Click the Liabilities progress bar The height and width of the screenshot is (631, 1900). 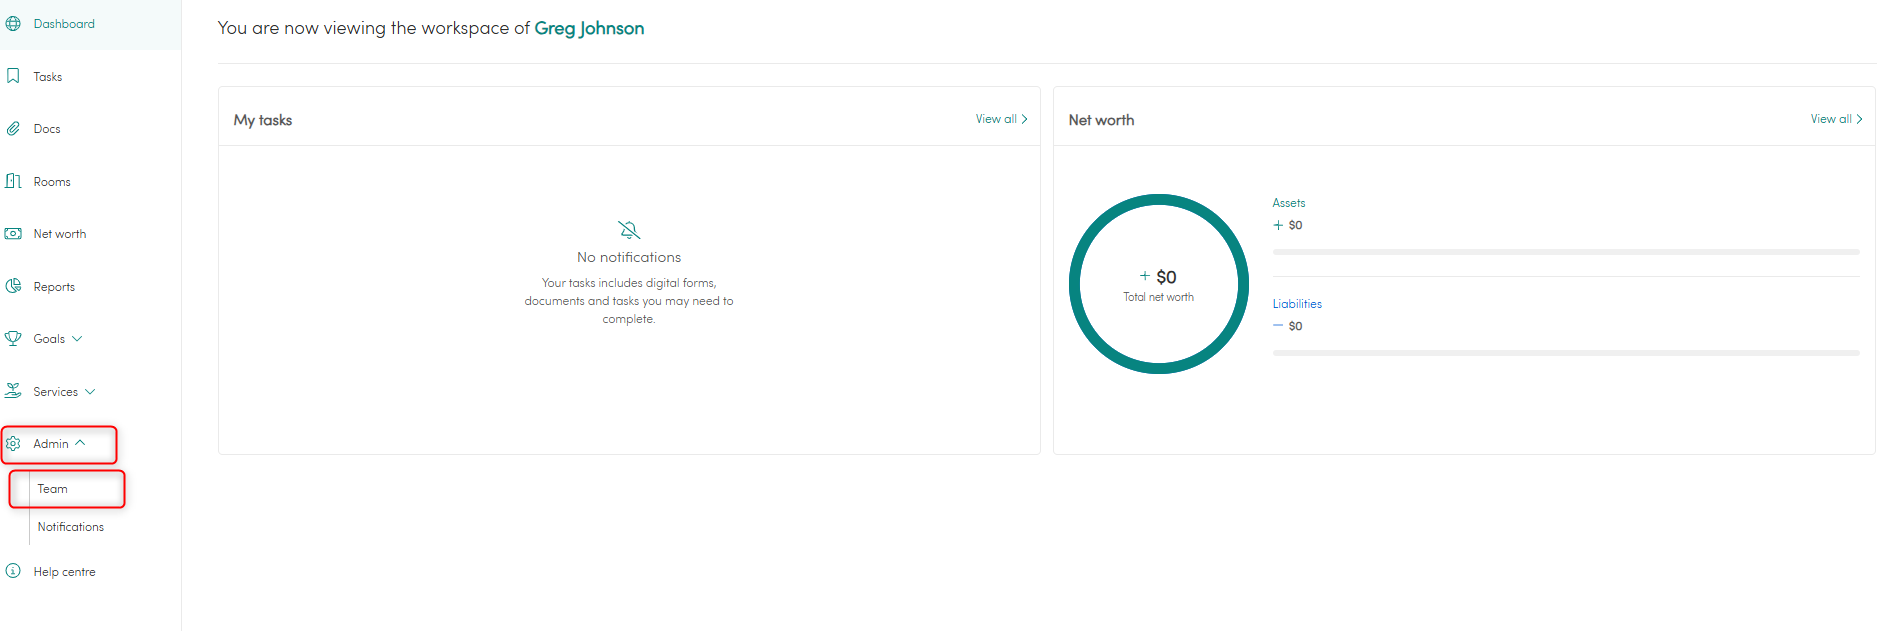pos(1565,353)
